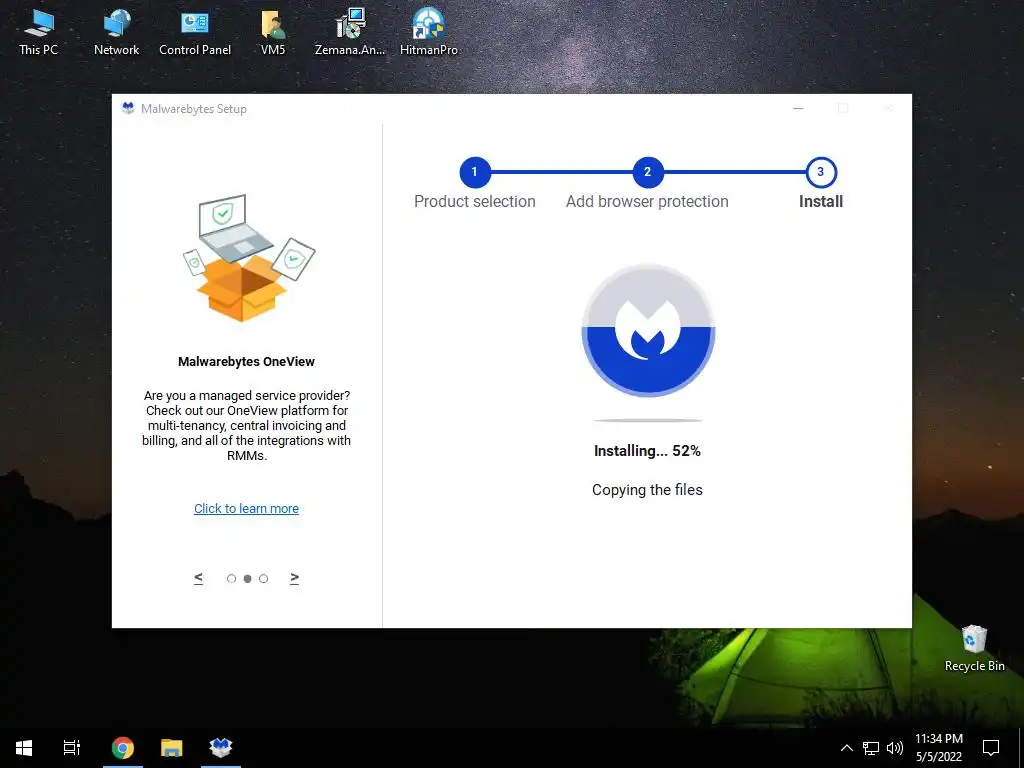
Task: Click the 'Installing... 52%' status text
Action: [x=647, y=451]
